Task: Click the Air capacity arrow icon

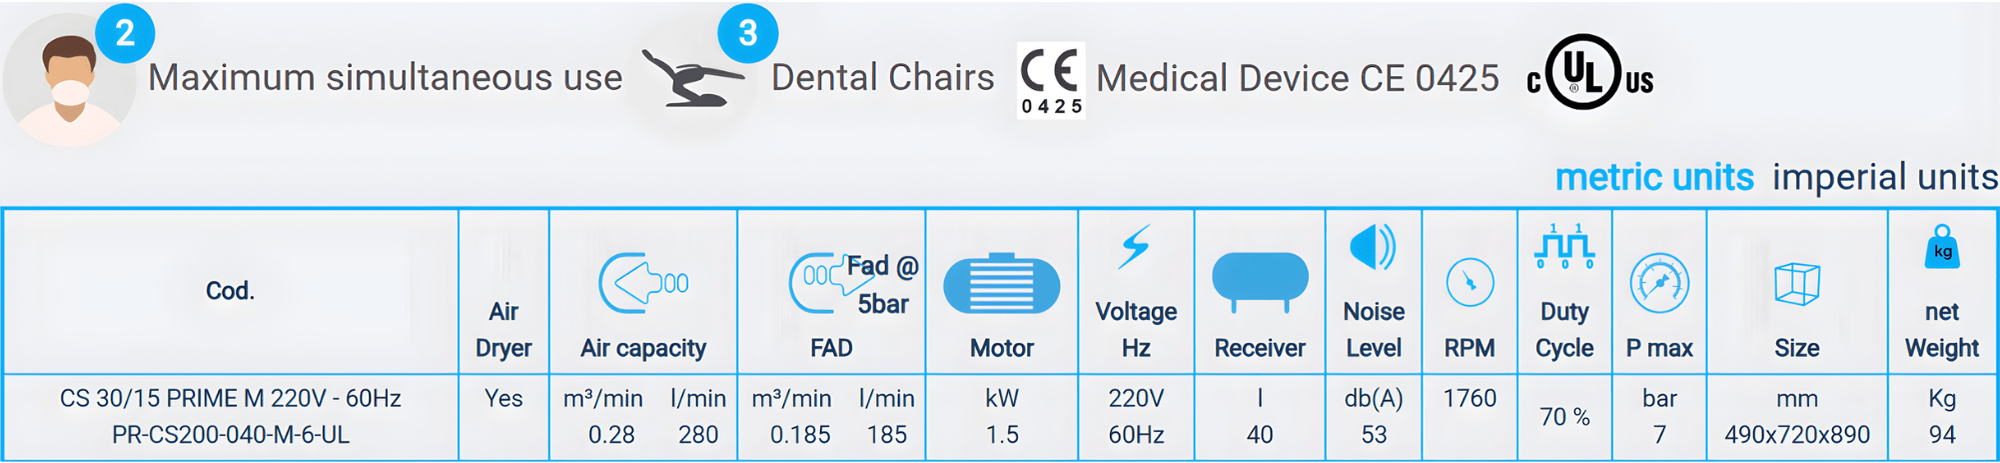Action: (x=643, y=283)
